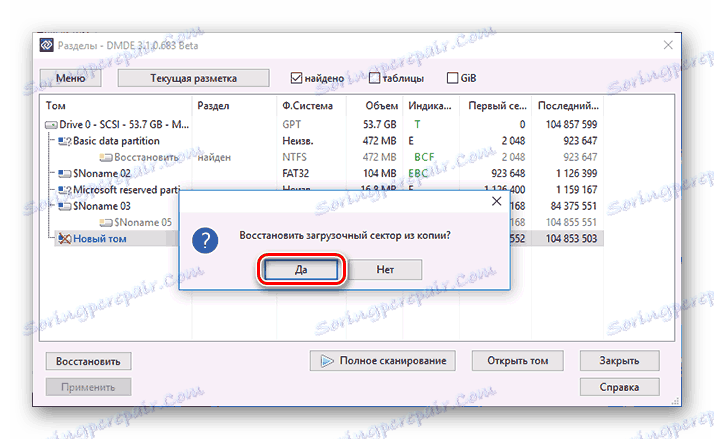The width and height of the screenshot is (714, 439).
Task: Click the DMDE application logo icon
Action: [46, 46]
